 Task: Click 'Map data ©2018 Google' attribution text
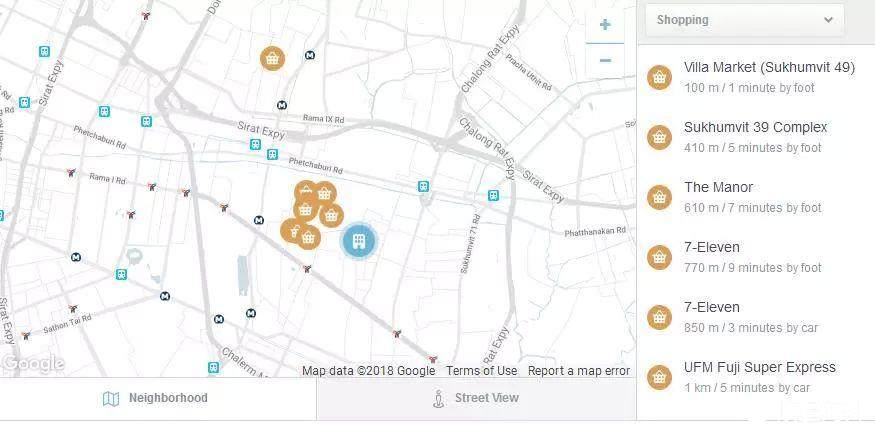pos(368,371)
